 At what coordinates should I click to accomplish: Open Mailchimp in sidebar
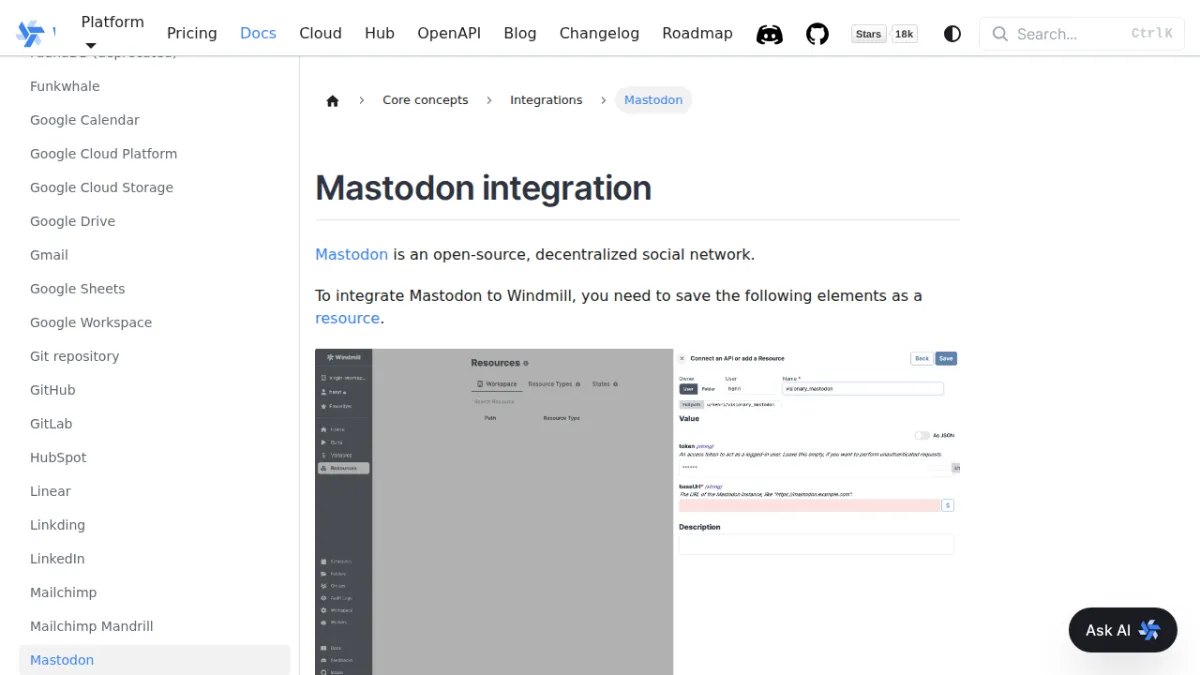click(63, 593)
